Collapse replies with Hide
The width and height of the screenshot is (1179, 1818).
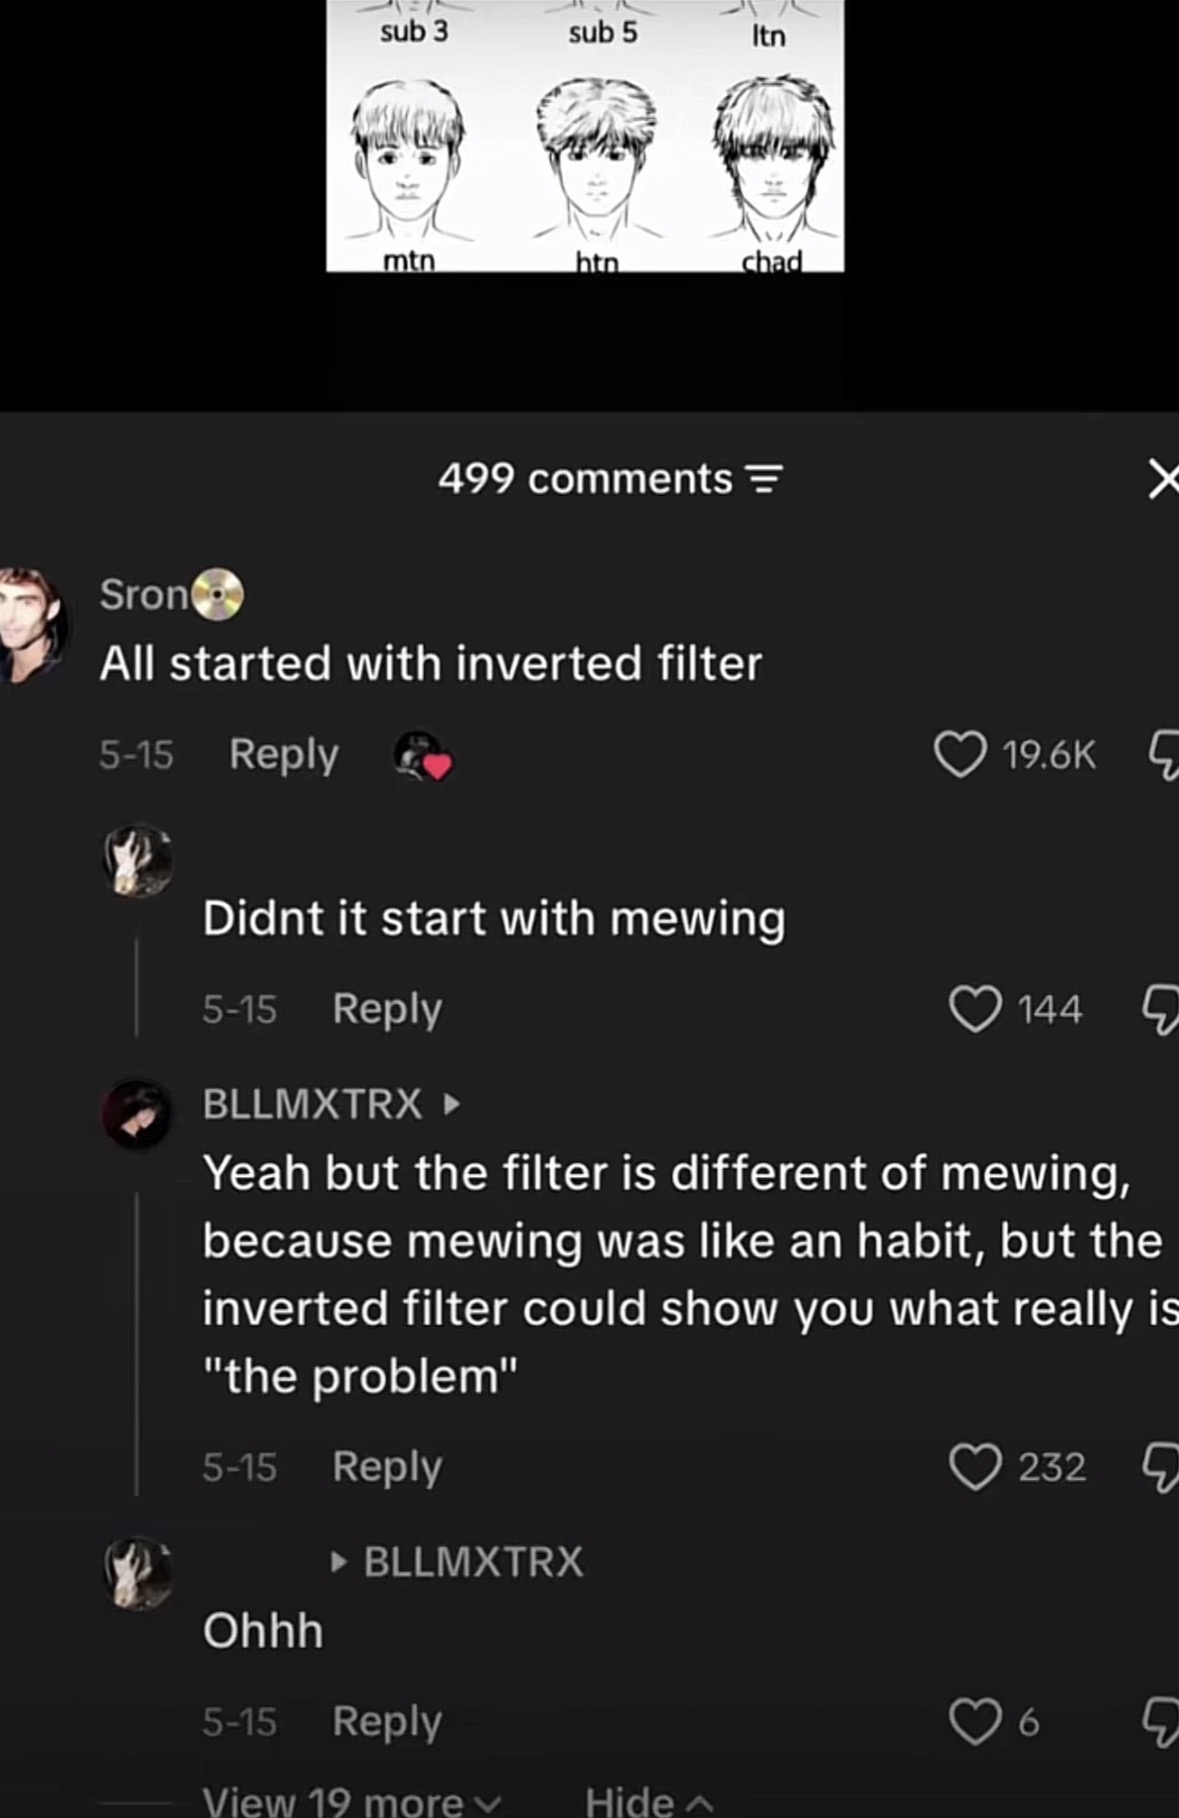(x=649, y=1801)
